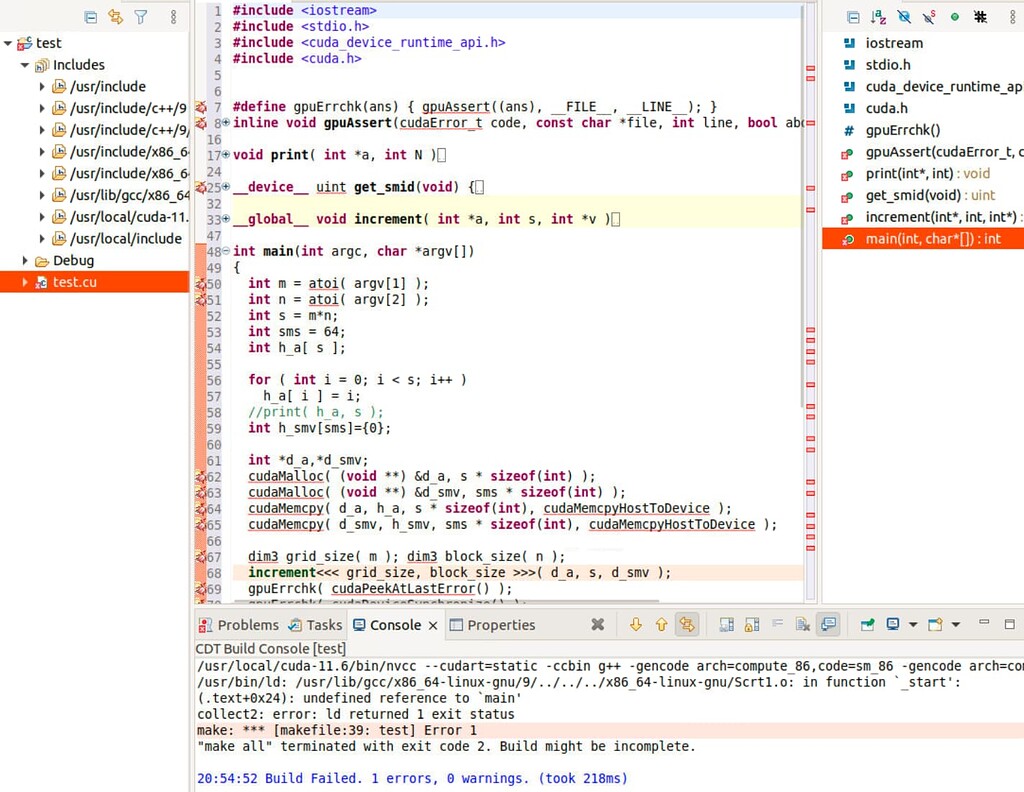The height and width of the screenshot is (792, 1024).
Task: Expand the Debug folder
Action: [x=25, y=260]
